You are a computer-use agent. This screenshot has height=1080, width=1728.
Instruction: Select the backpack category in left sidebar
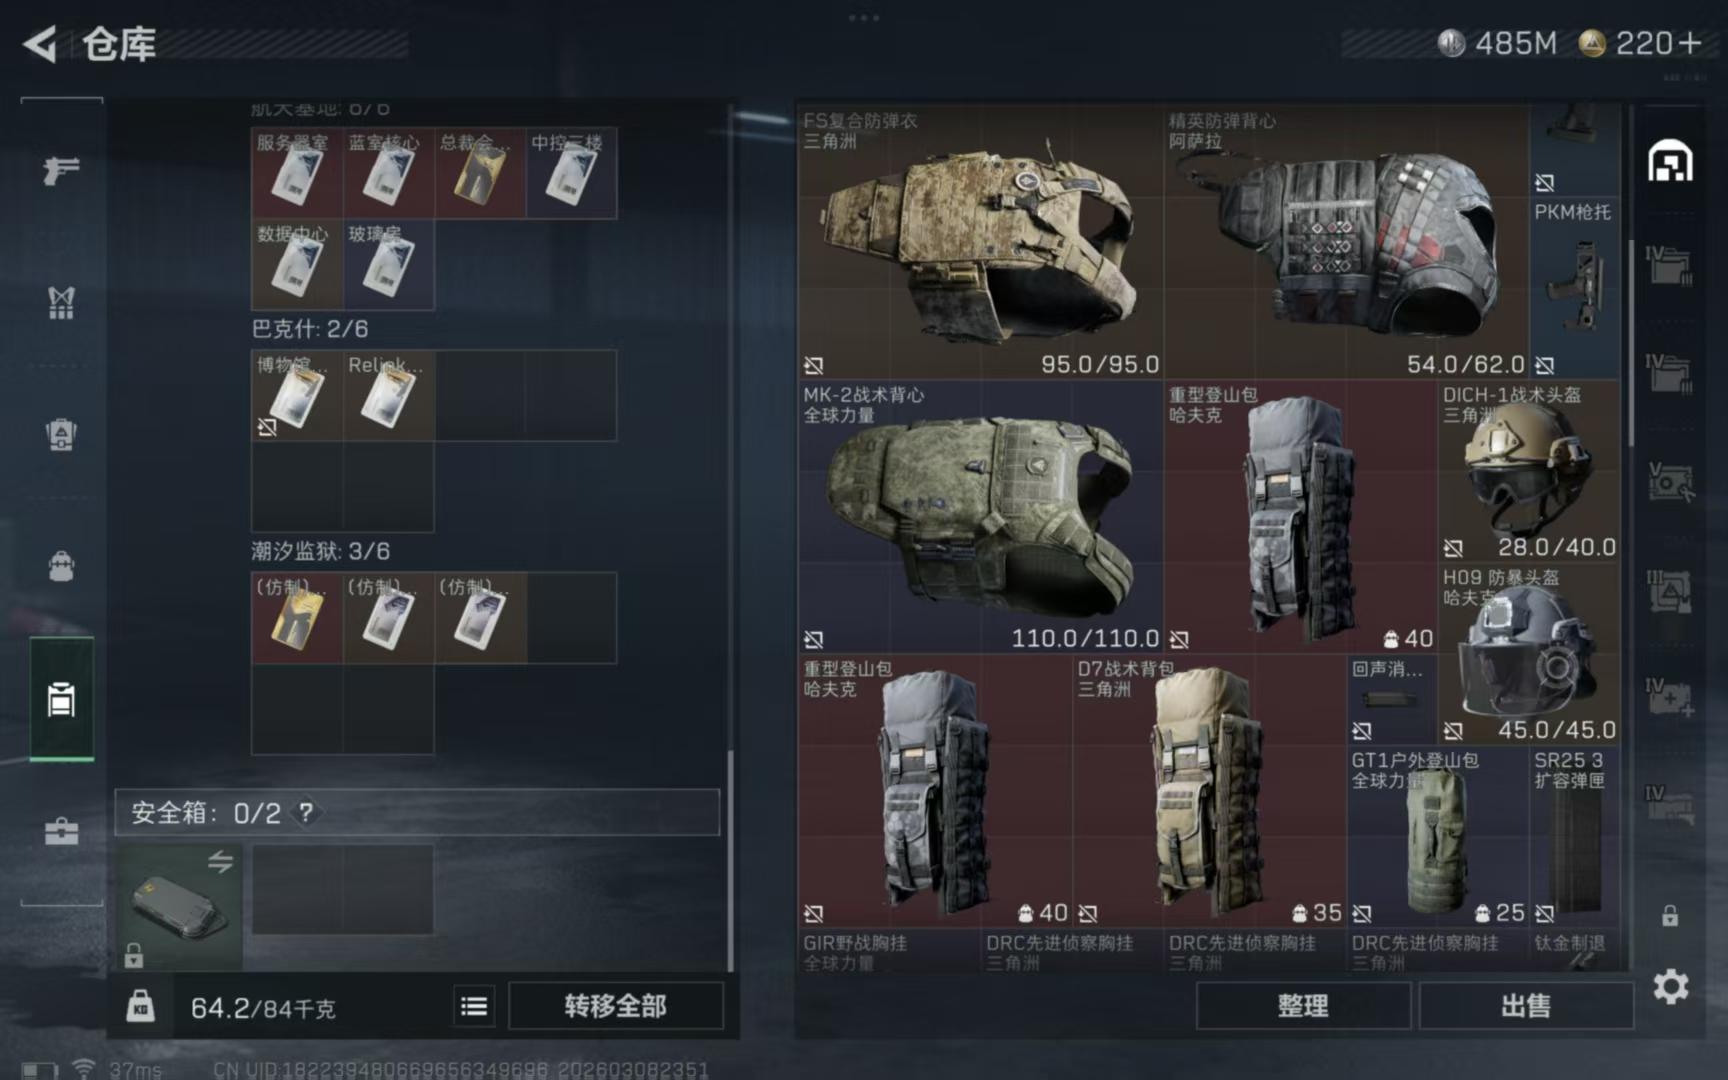pyautogui.click(x=61, y=566)
